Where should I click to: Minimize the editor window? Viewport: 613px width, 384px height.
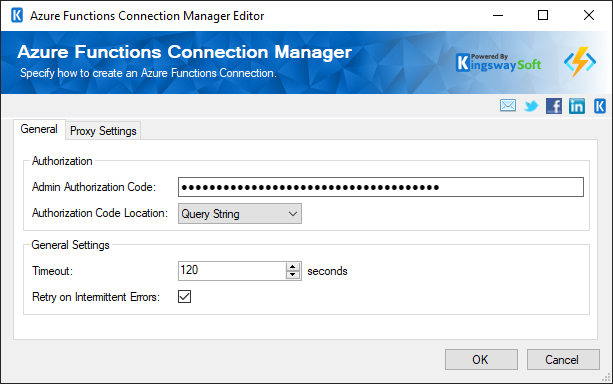498,16
